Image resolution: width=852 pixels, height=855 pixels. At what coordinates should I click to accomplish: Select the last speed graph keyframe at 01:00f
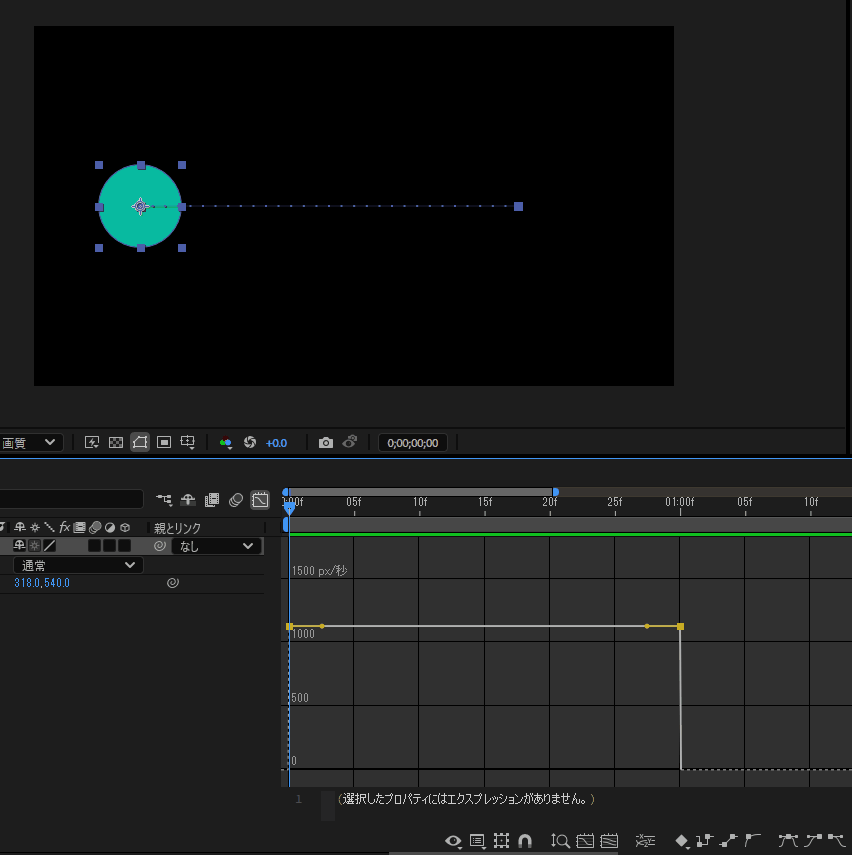[680, 627]
